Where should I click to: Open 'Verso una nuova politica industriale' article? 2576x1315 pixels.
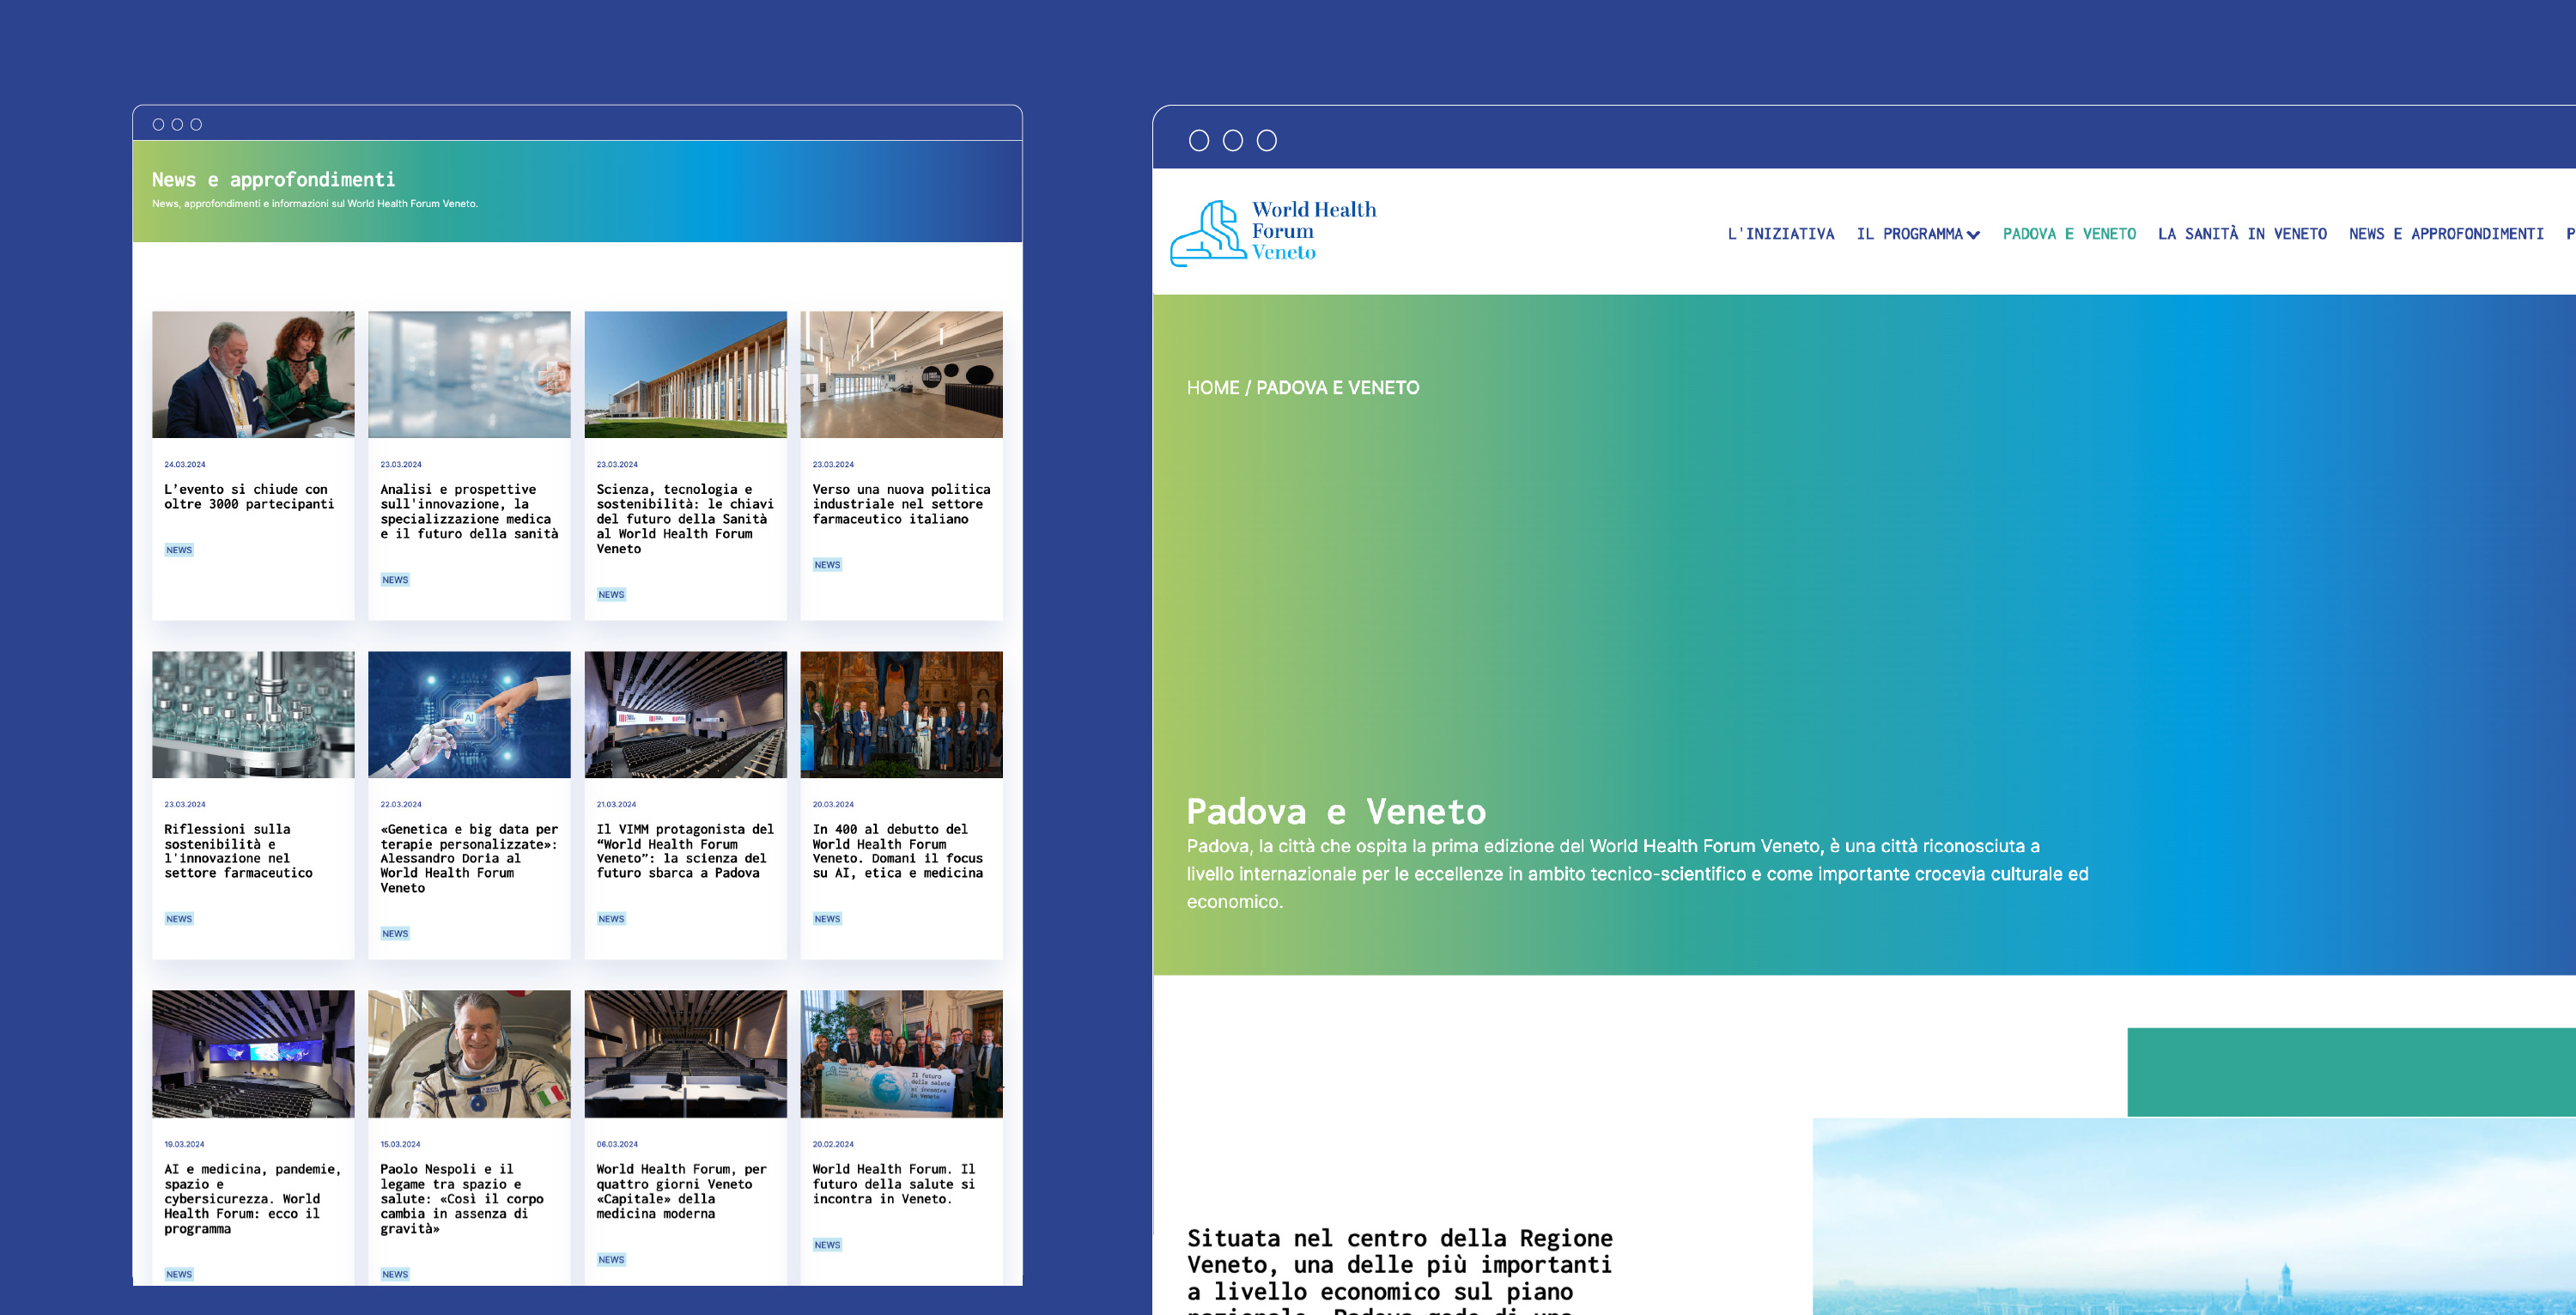tap(900, 504)
